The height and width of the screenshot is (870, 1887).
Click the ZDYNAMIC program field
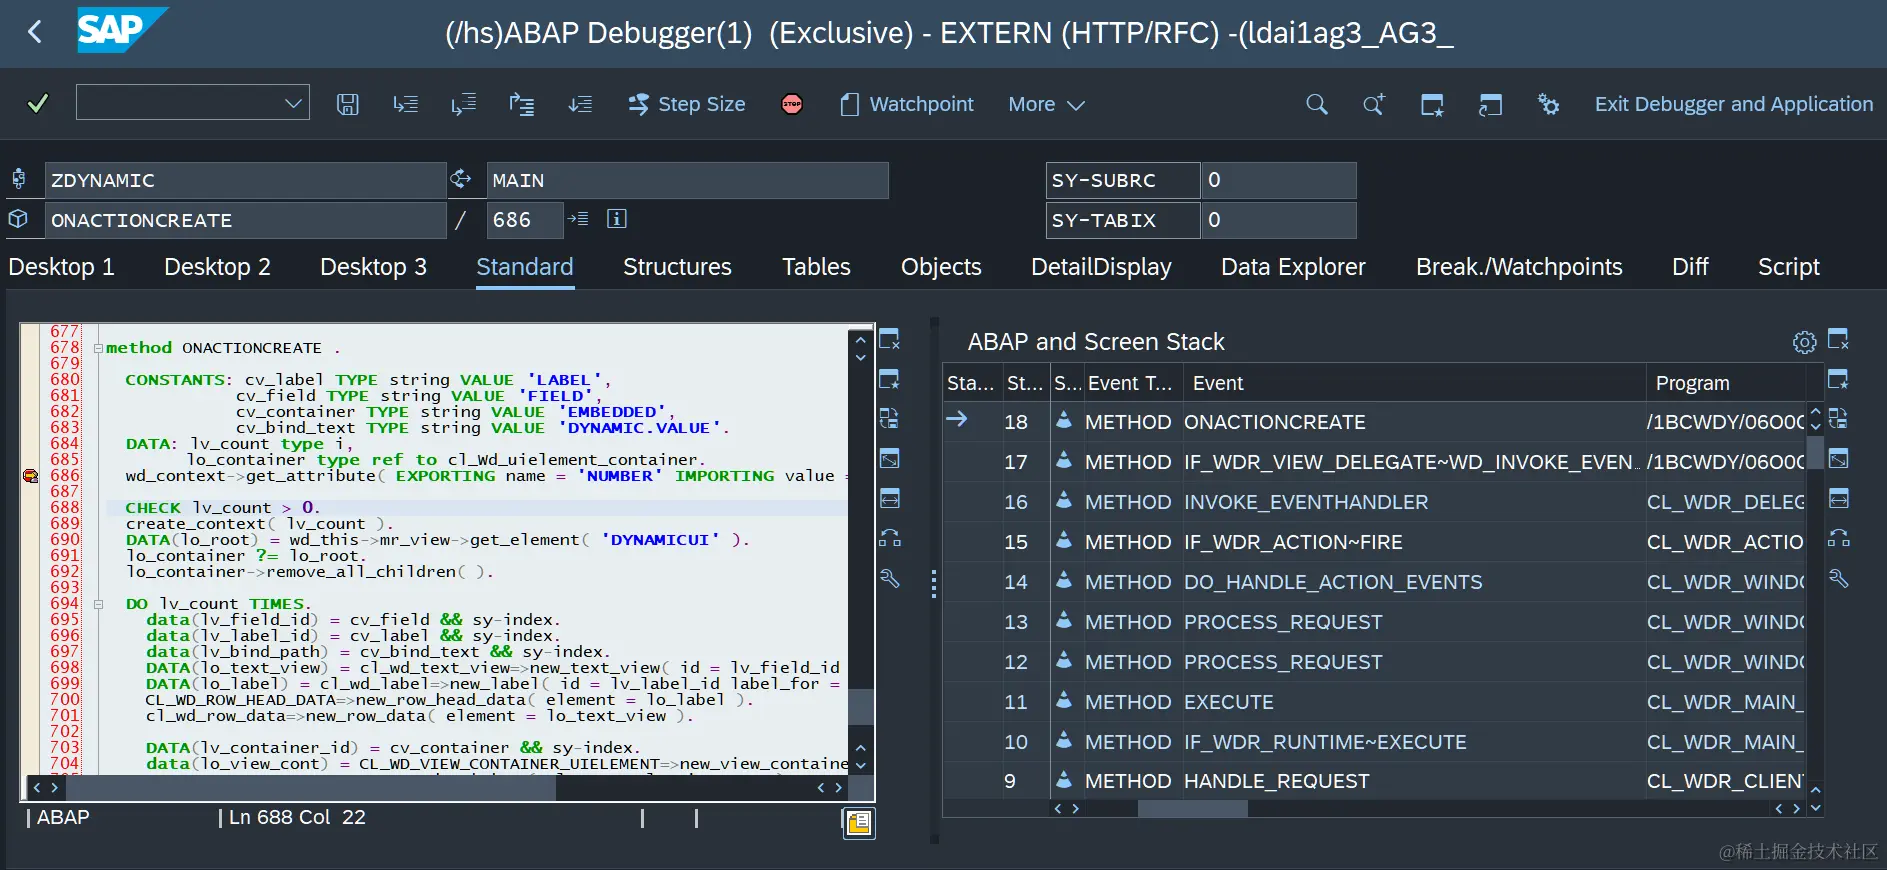click(245, 180)
